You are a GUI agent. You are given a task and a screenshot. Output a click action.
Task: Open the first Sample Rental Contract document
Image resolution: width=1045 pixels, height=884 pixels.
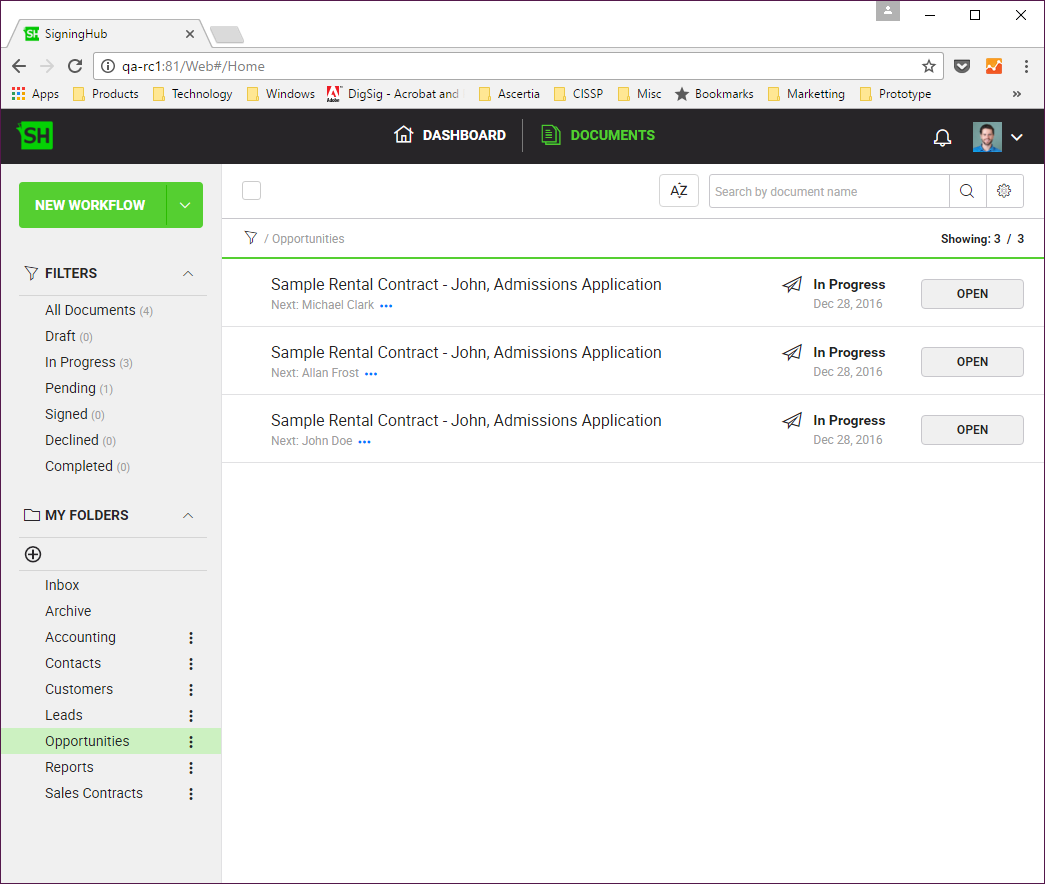point(971,294)
